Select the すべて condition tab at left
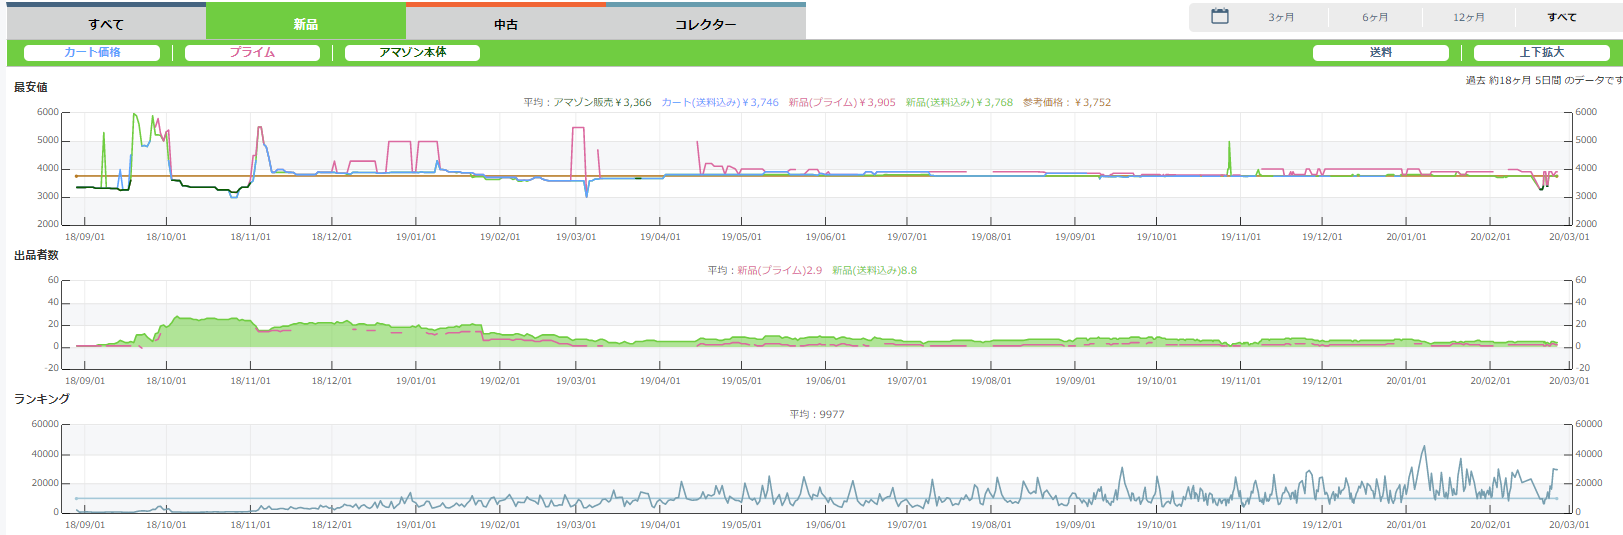The width and height of the screenshot is (1623, 535). (x=106, y=24)
